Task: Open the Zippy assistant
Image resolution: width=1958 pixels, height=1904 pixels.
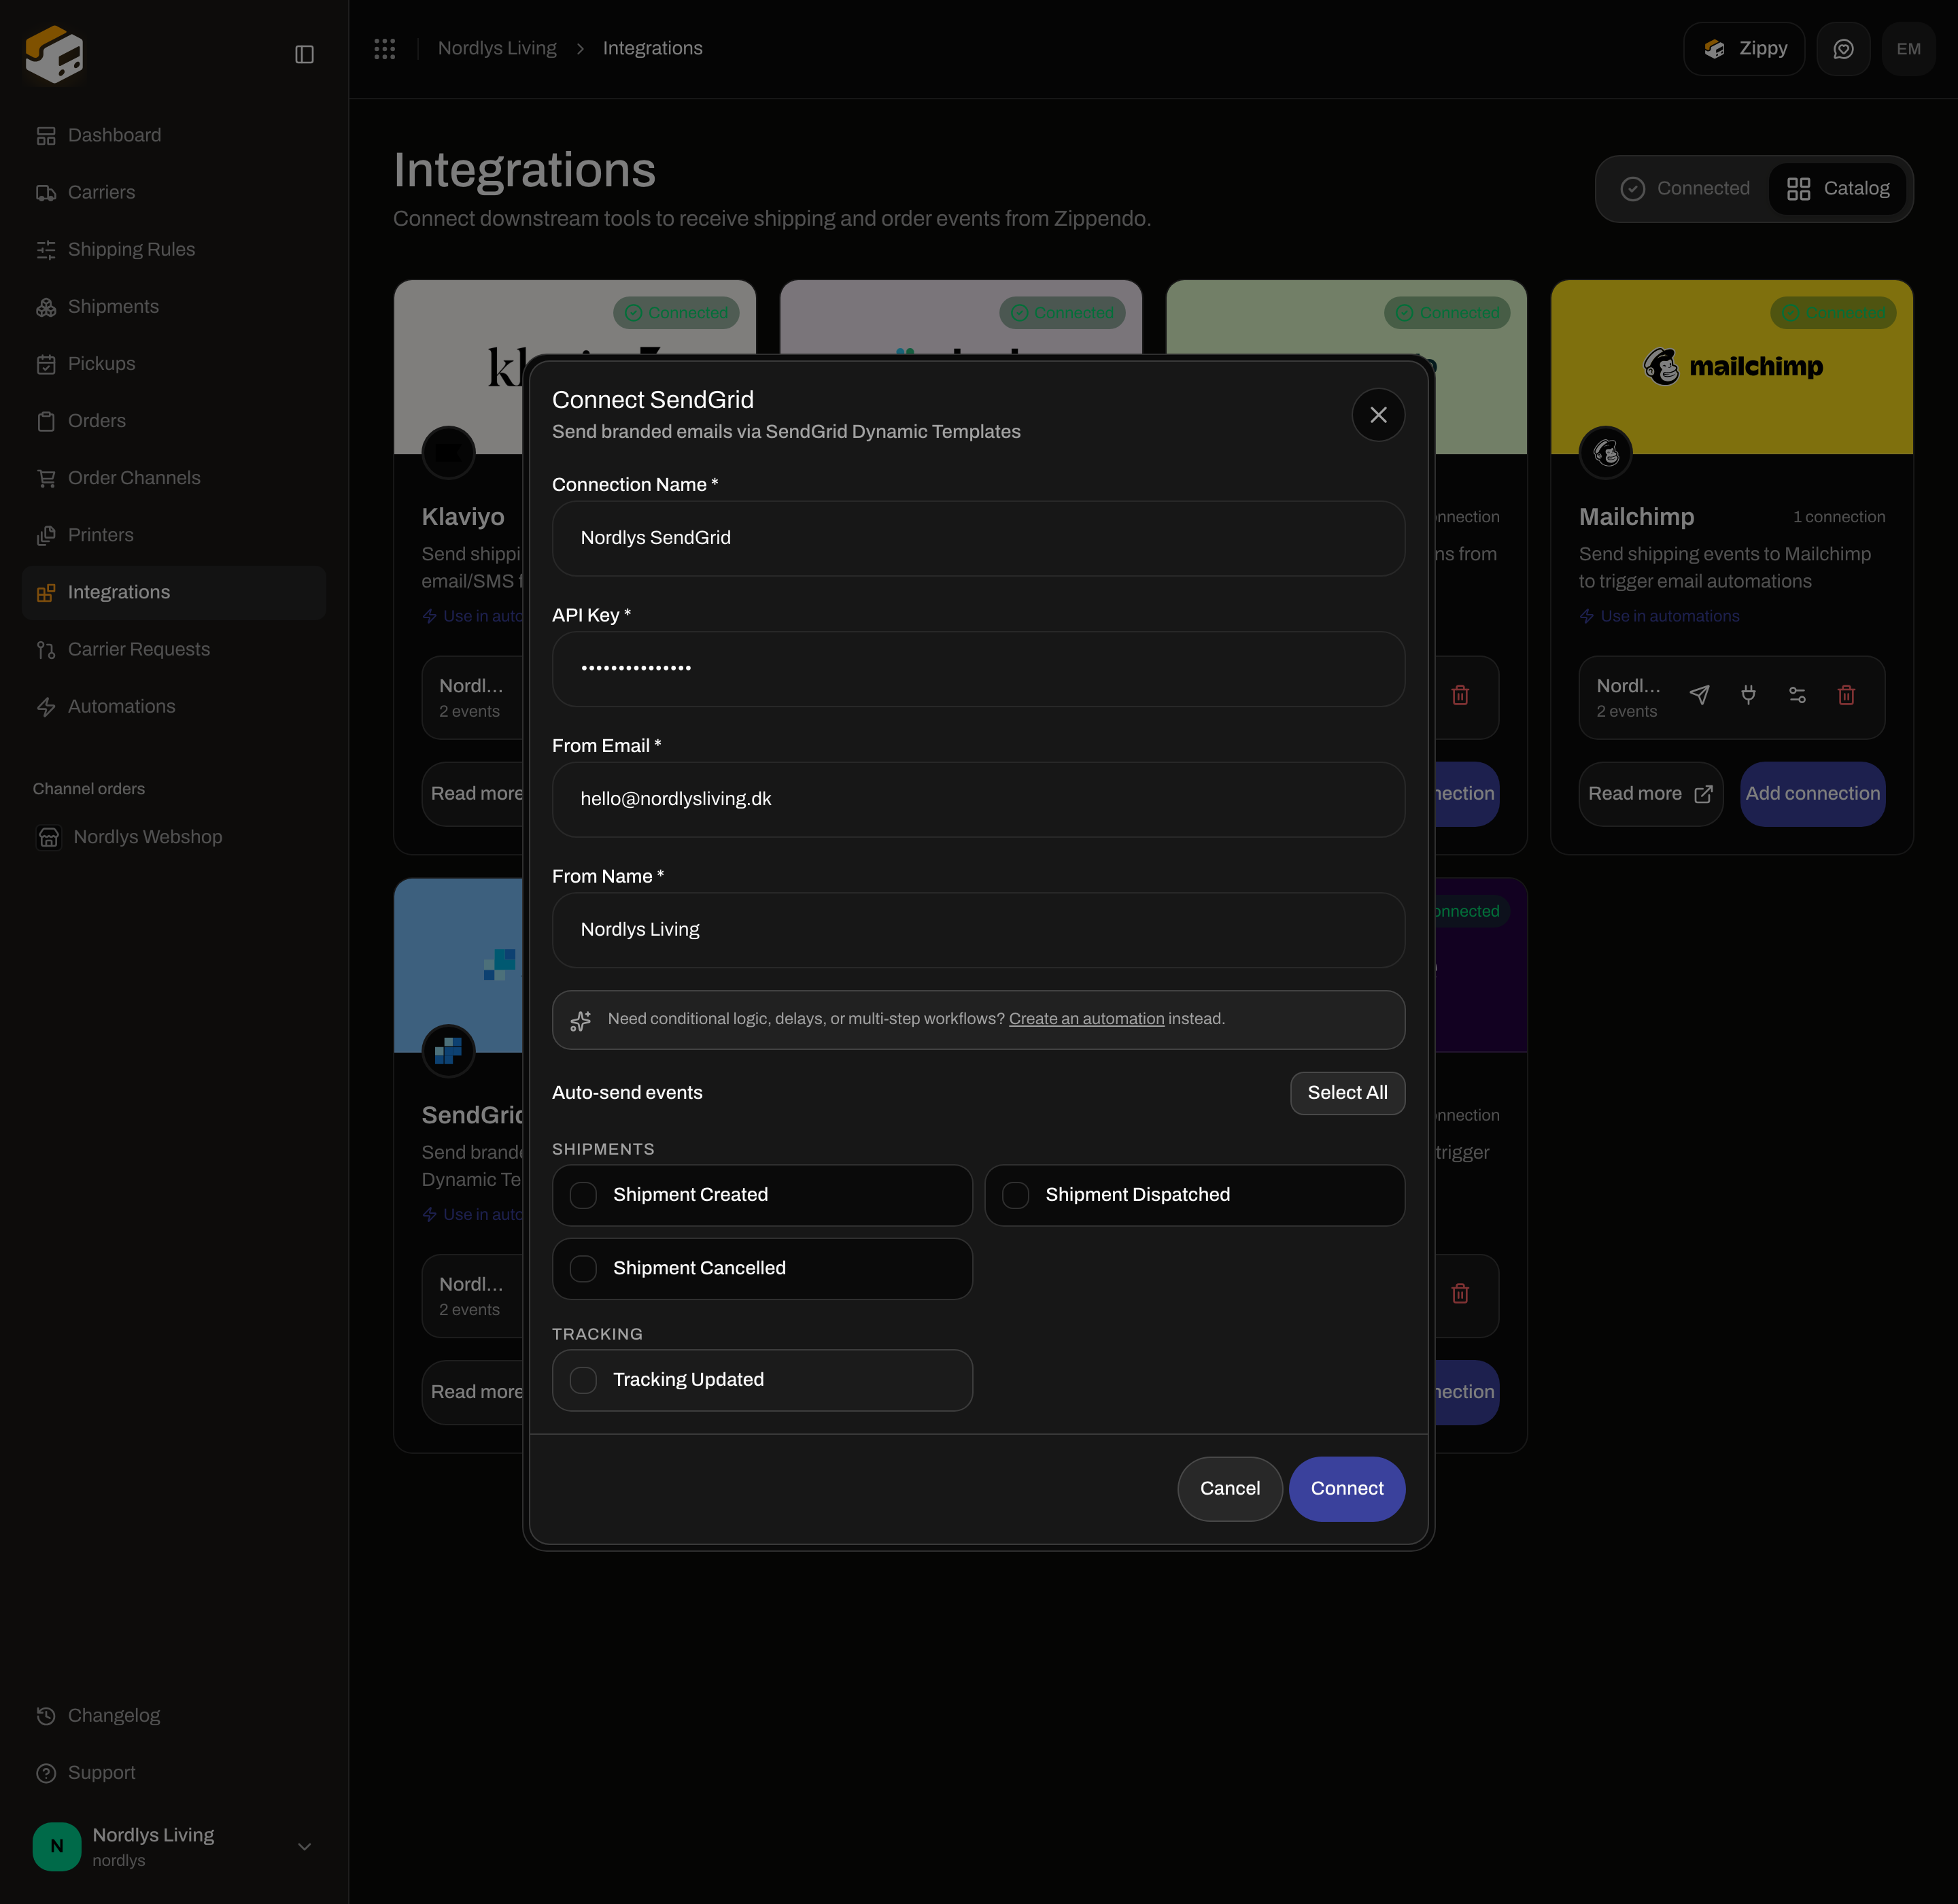Action: click(x=1743, y=49)
